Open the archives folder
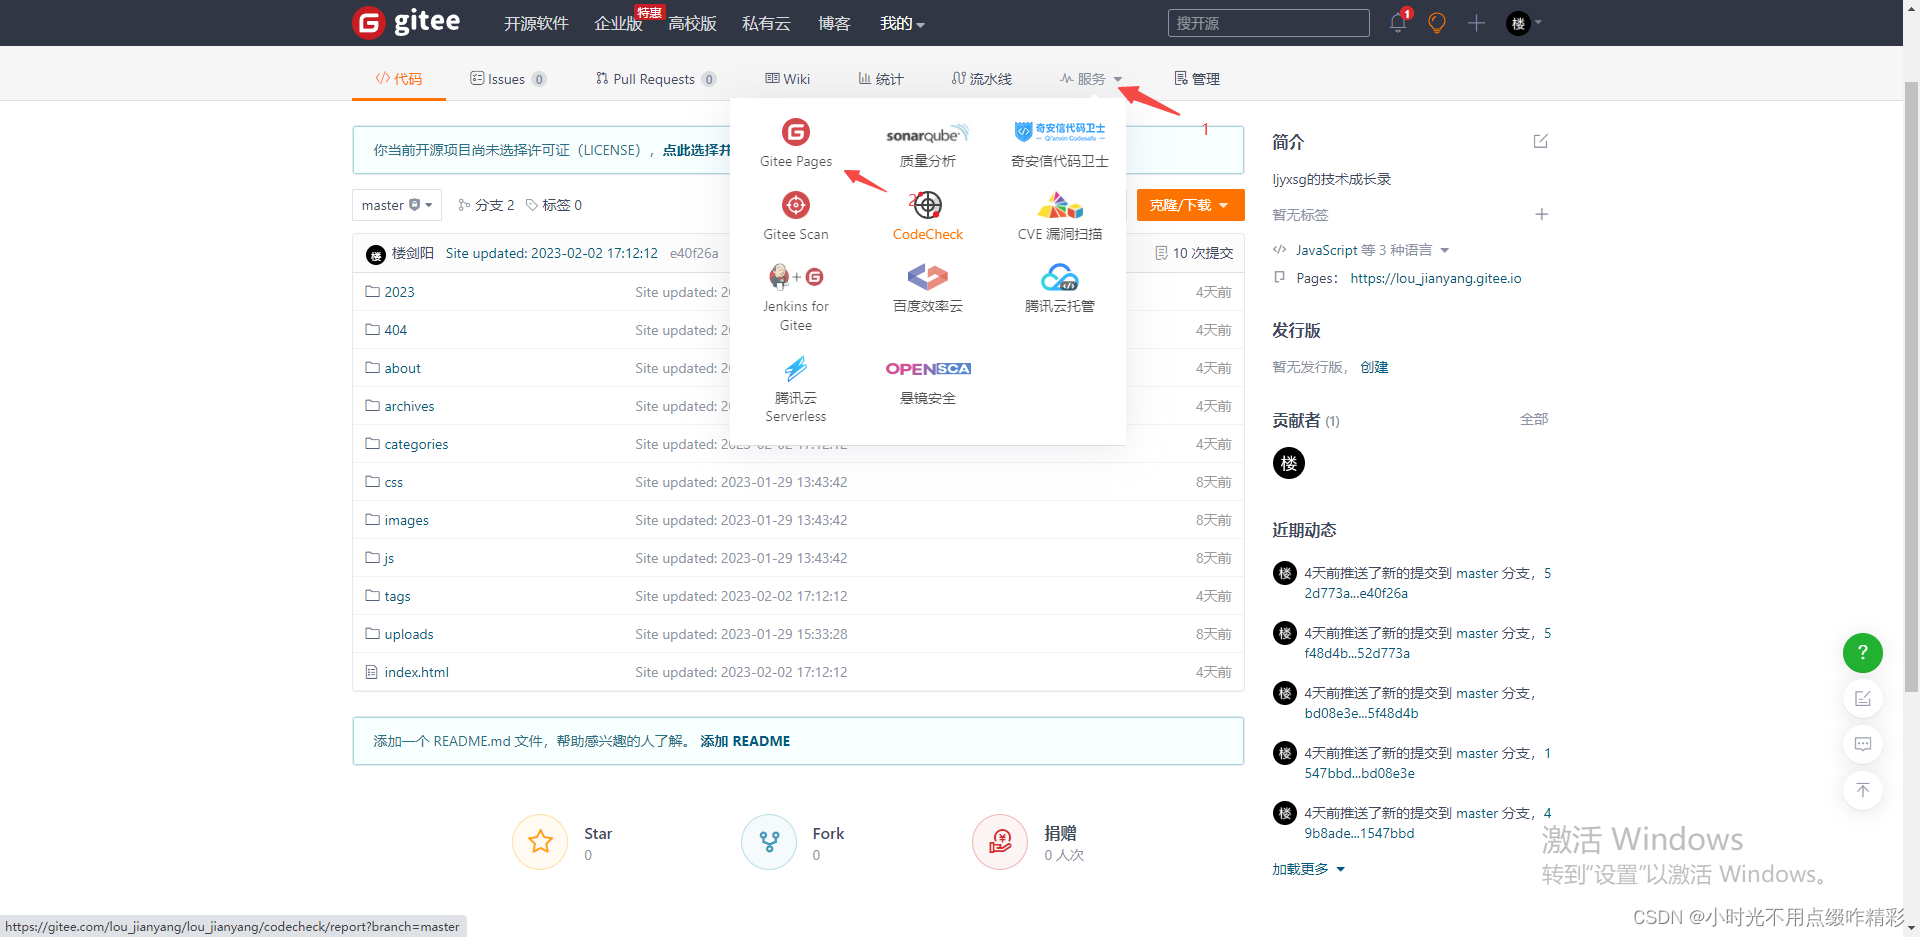 pyautogui.click(x=409, y=406)
